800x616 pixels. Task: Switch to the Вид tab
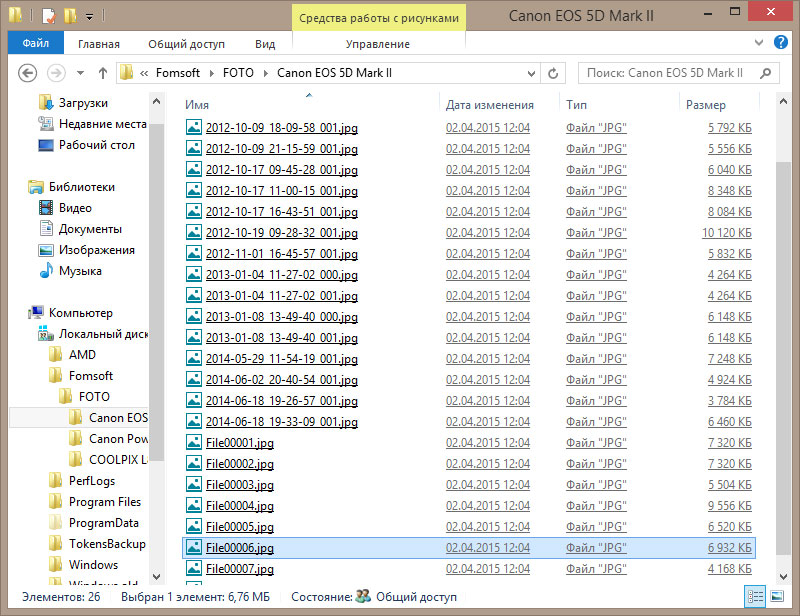[265, 43]
